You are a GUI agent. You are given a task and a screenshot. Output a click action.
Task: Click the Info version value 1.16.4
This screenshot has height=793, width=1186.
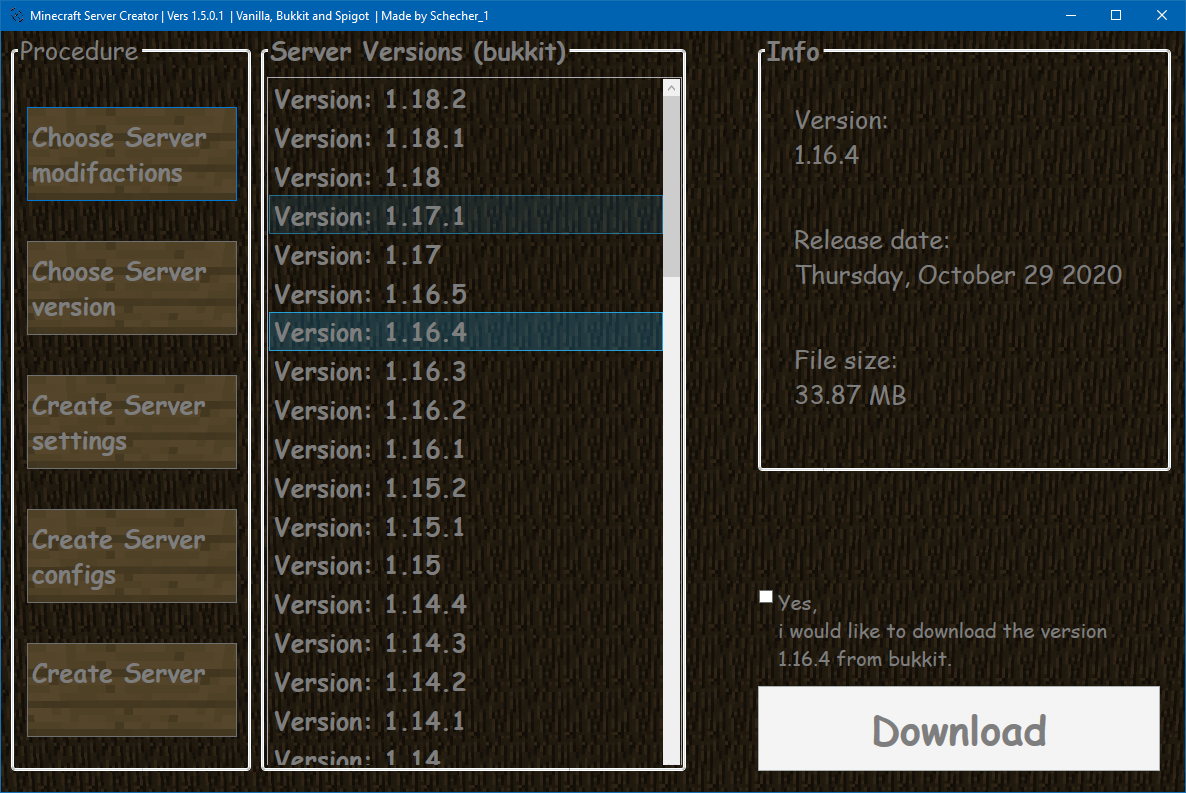[826, 156]
